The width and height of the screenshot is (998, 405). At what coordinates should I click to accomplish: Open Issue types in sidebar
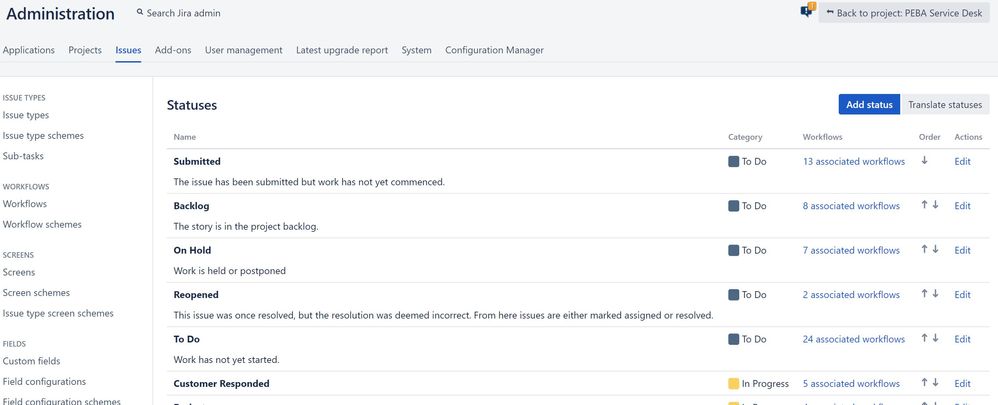[x=25, y=115]
